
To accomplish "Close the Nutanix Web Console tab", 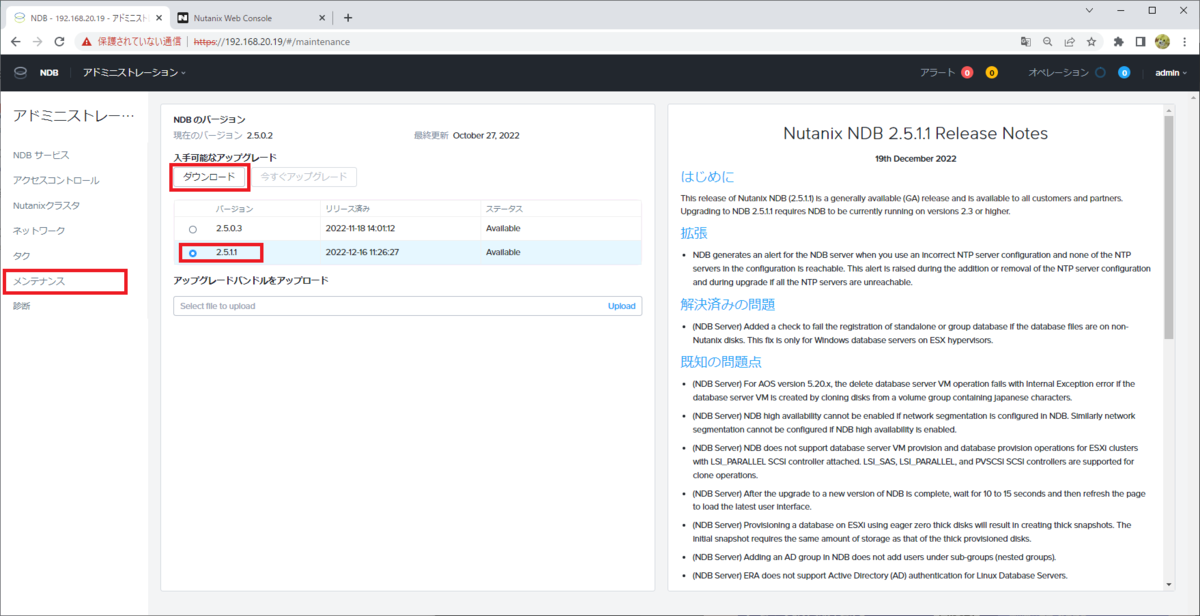I will (x=321, y=18).
